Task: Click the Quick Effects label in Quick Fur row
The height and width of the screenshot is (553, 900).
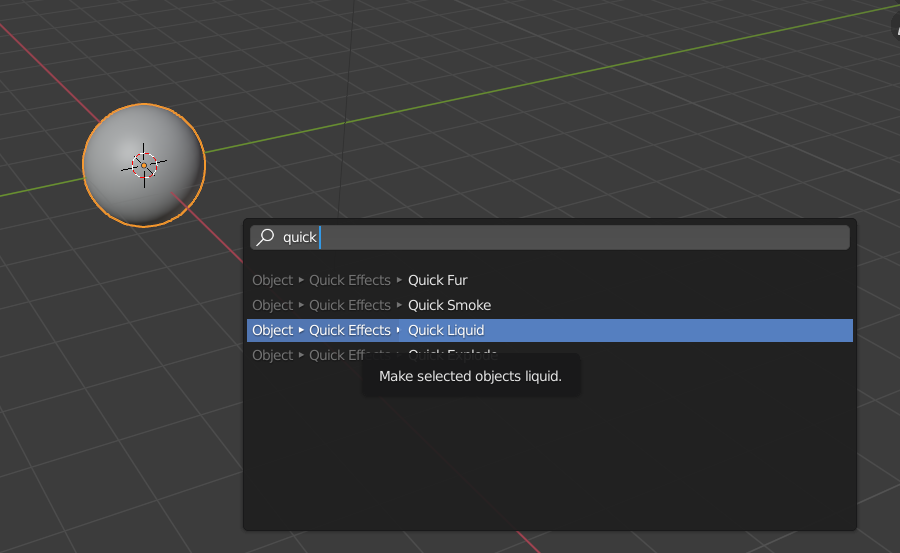Action: pos(349,280)
